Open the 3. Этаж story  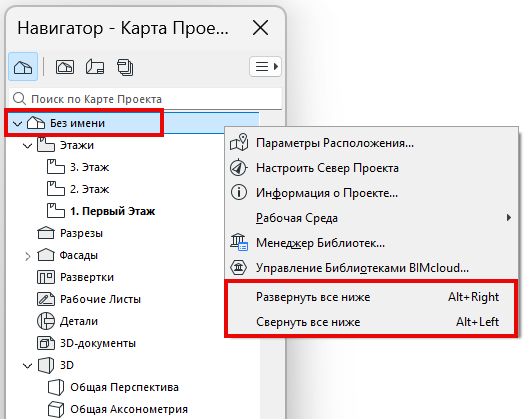pyautogui.click(x=89, y=167)
